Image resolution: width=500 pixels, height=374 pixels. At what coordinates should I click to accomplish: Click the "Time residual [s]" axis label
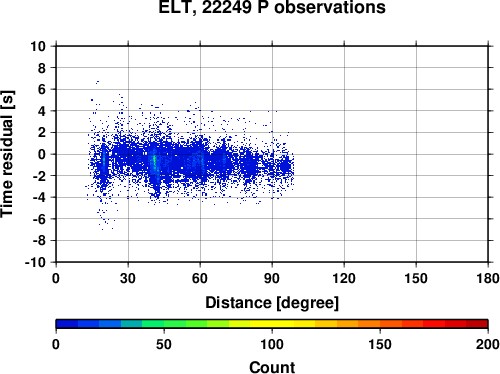pyautogui.click(x=7, y=154)
